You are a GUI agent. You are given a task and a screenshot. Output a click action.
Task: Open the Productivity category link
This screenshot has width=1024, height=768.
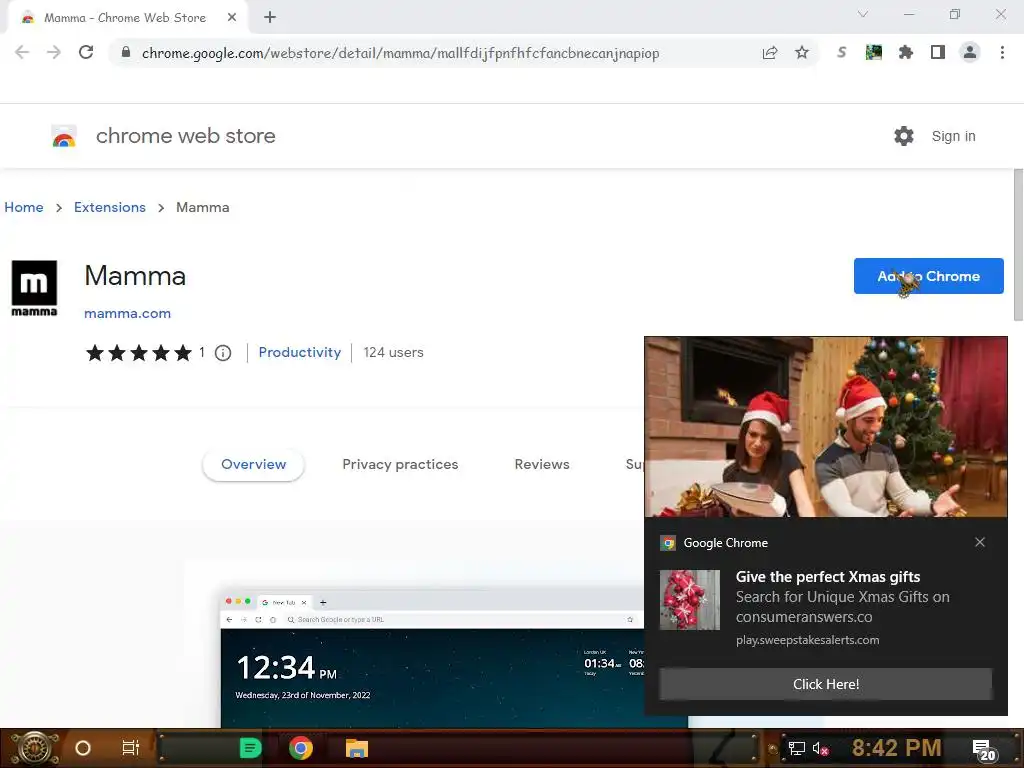coord(300,353)
